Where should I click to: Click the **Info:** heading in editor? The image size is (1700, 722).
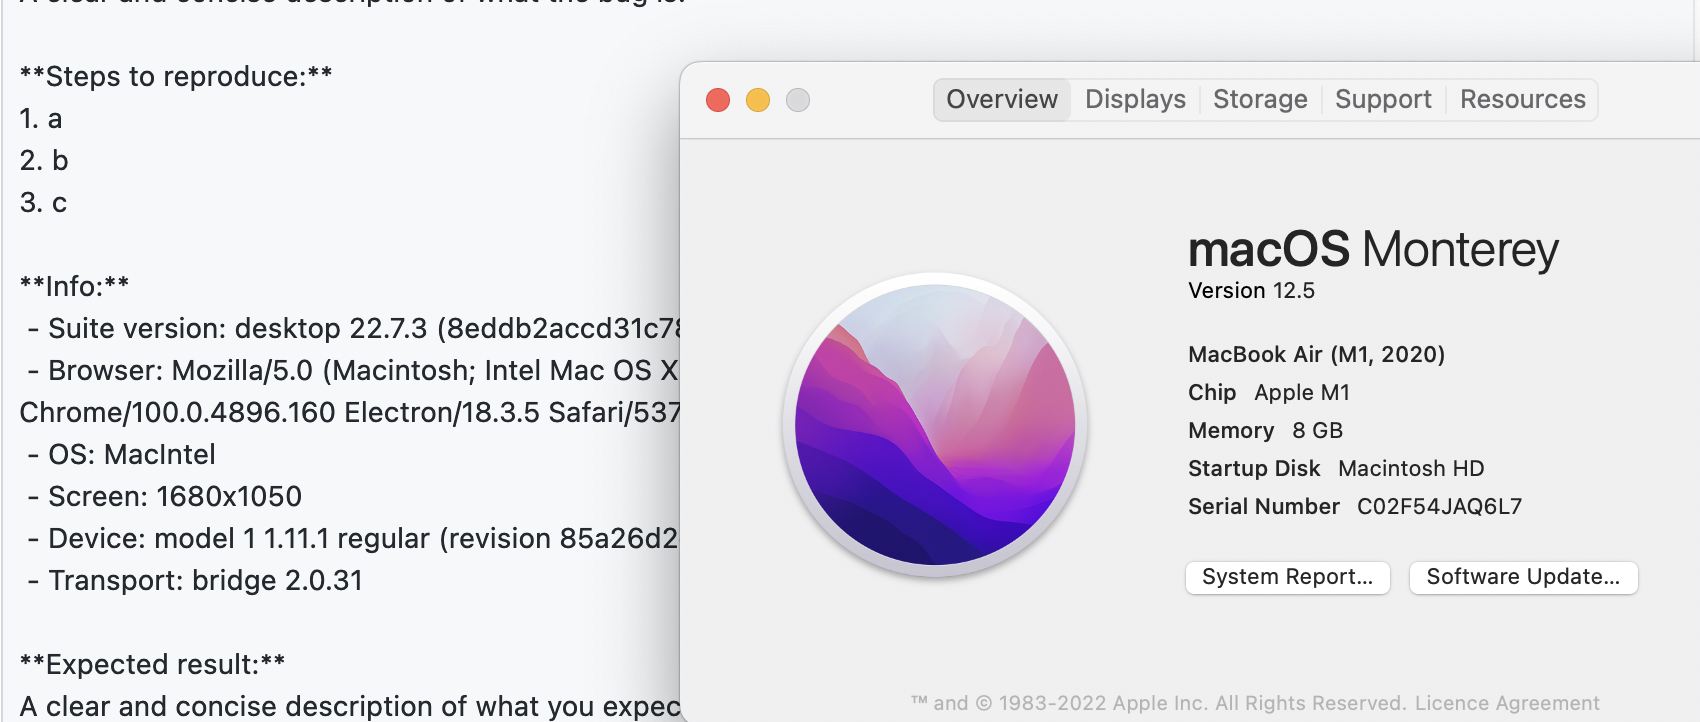click(75, 287)
